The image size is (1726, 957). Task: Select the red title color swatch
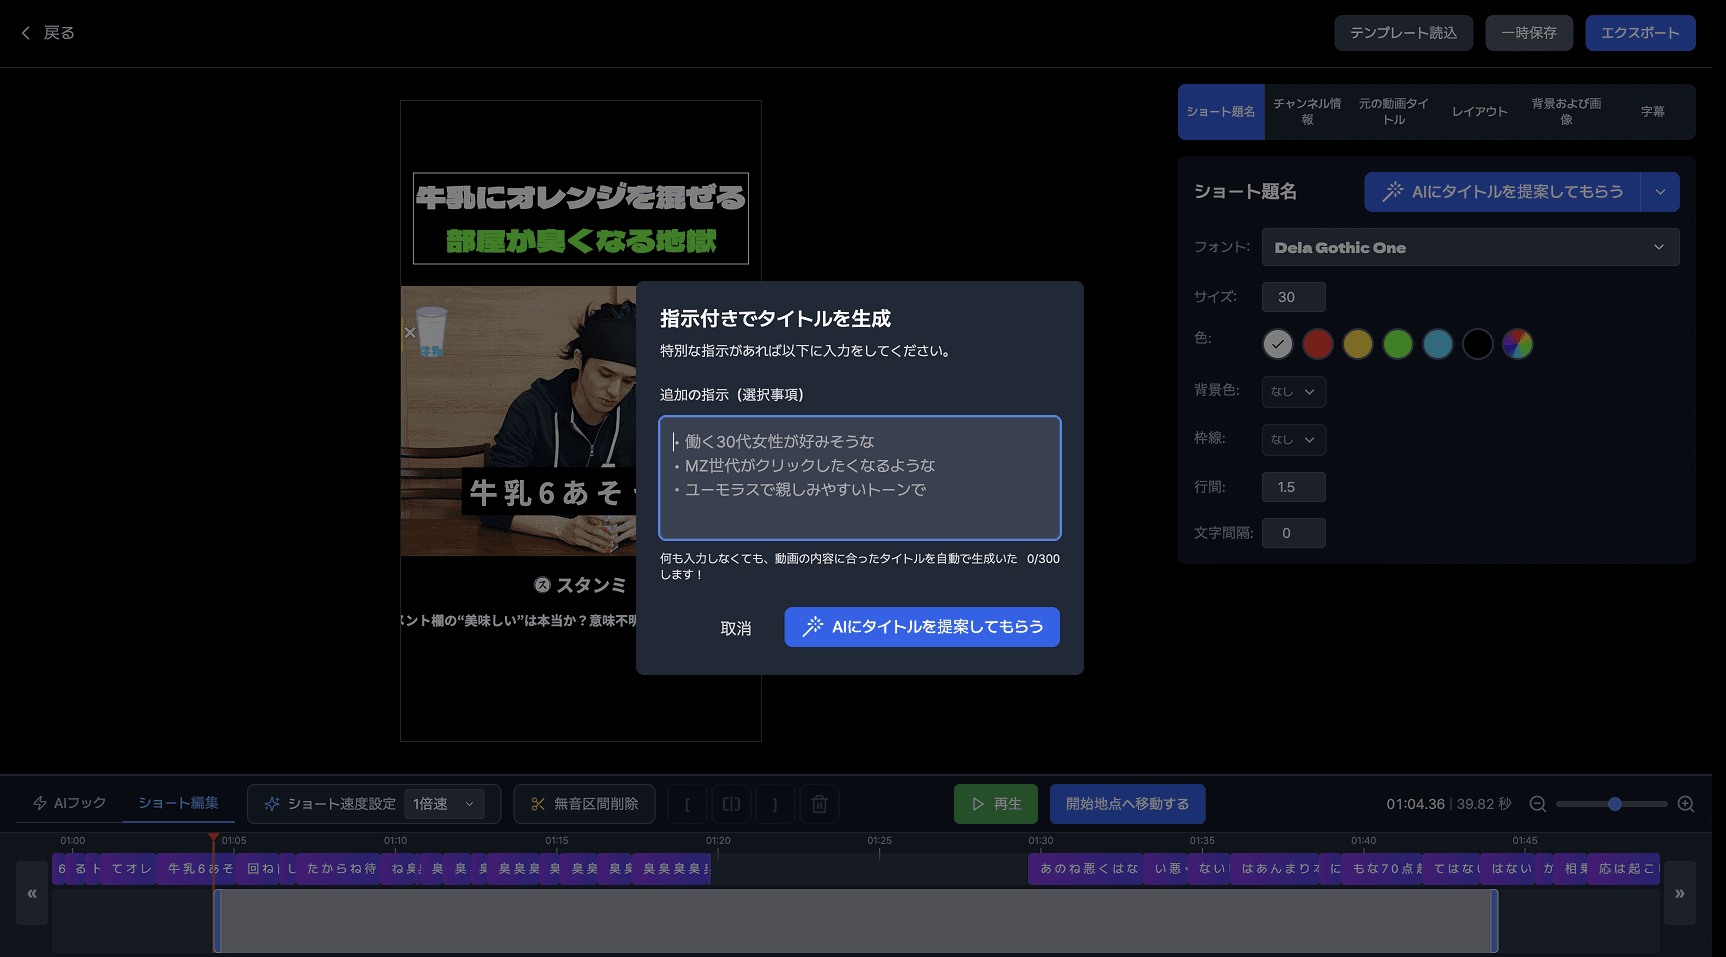coord(1318,344)
